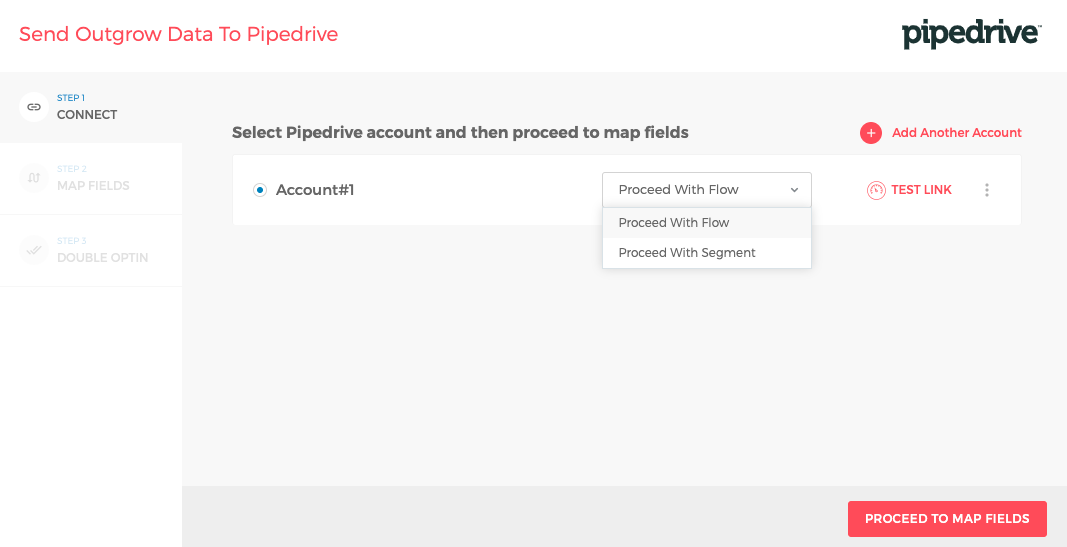
Task: Click the Account#1 label
Action: point(315,190)
